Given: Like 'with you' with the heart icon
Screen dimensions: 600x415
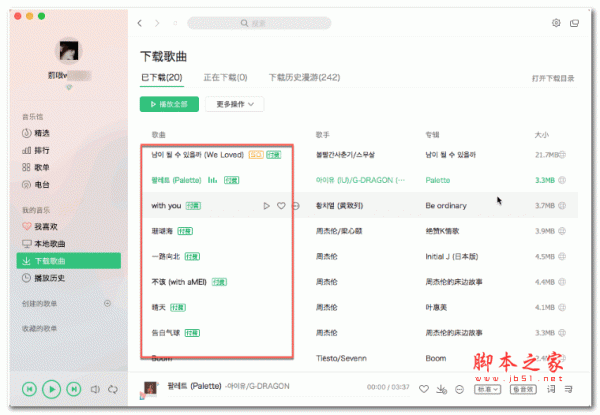Looking at the screenshot, I should click(281, 206).
